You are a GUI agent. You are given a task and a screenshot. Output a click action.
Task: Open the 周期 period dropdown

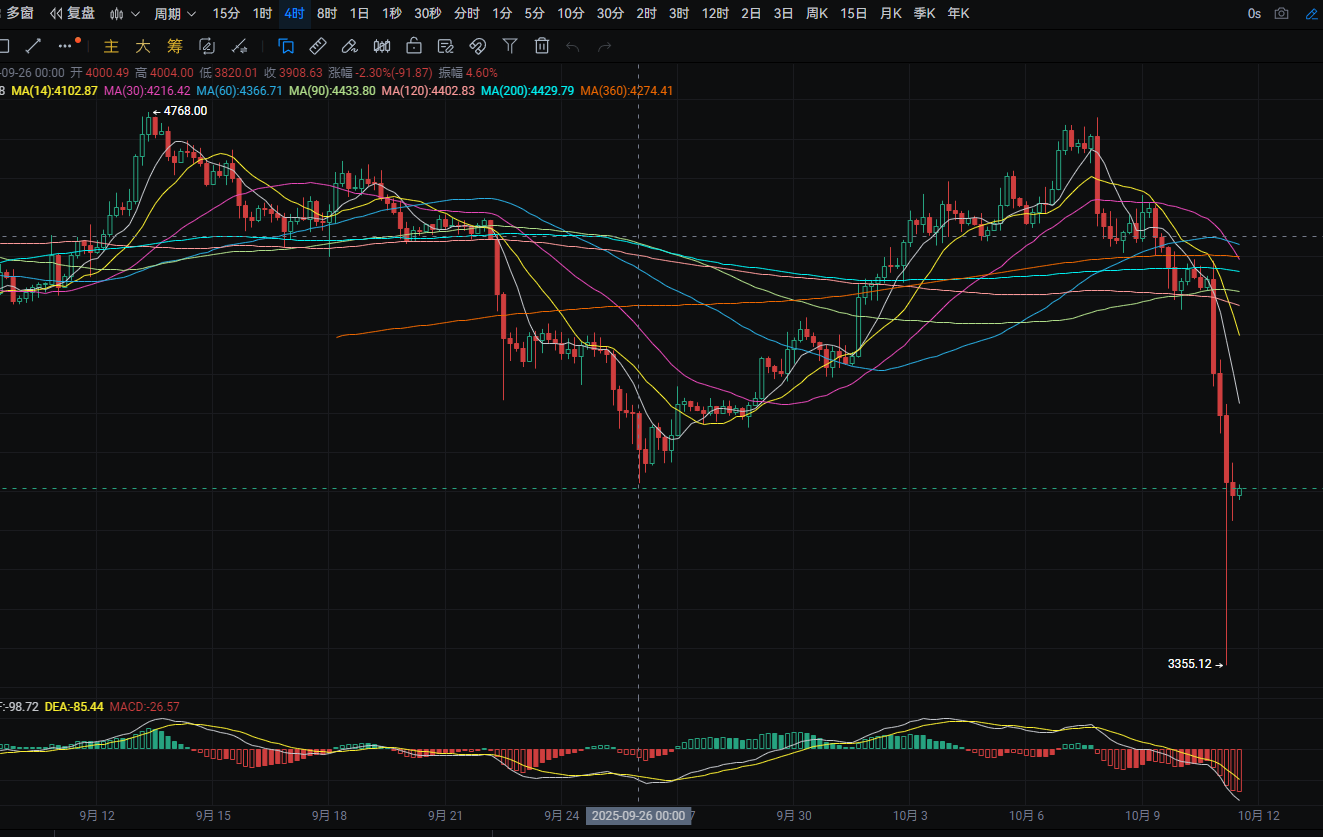(x=175, y=14)
